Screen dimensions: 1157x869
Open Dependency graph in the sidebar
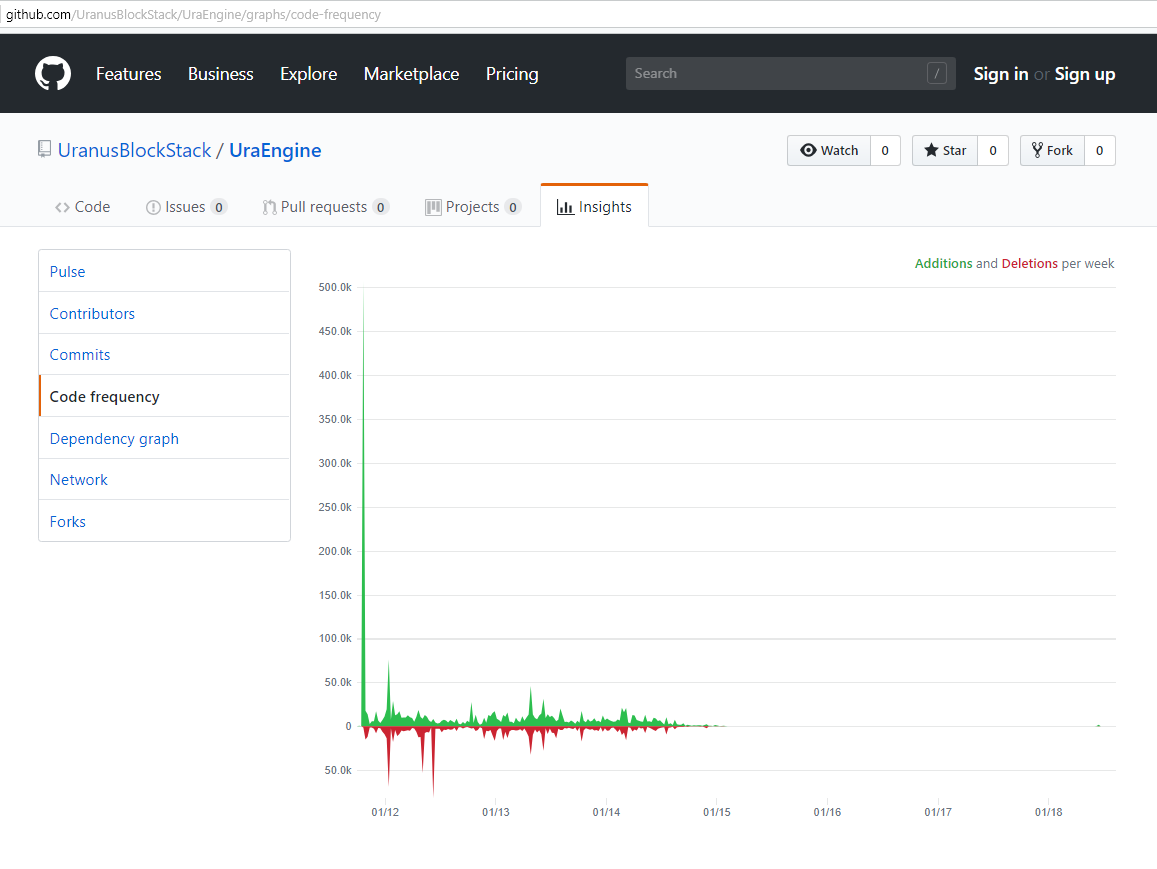point(165,438)
